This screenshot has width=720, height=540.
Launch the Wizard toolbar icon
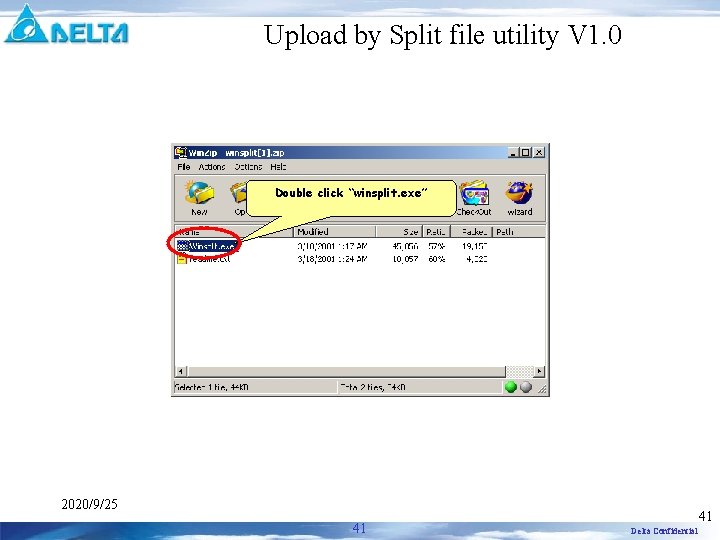(519, 197)
